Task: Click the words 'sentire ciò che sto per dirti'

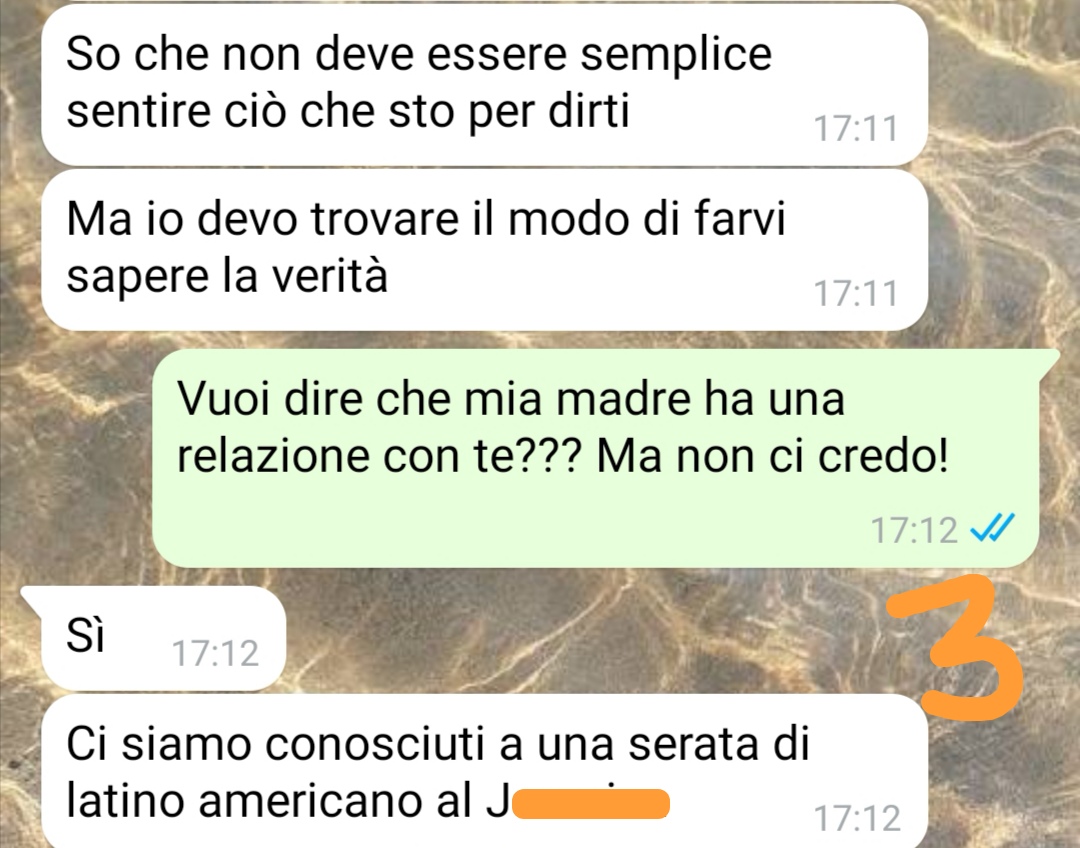Action: click(x=348, y=110)
